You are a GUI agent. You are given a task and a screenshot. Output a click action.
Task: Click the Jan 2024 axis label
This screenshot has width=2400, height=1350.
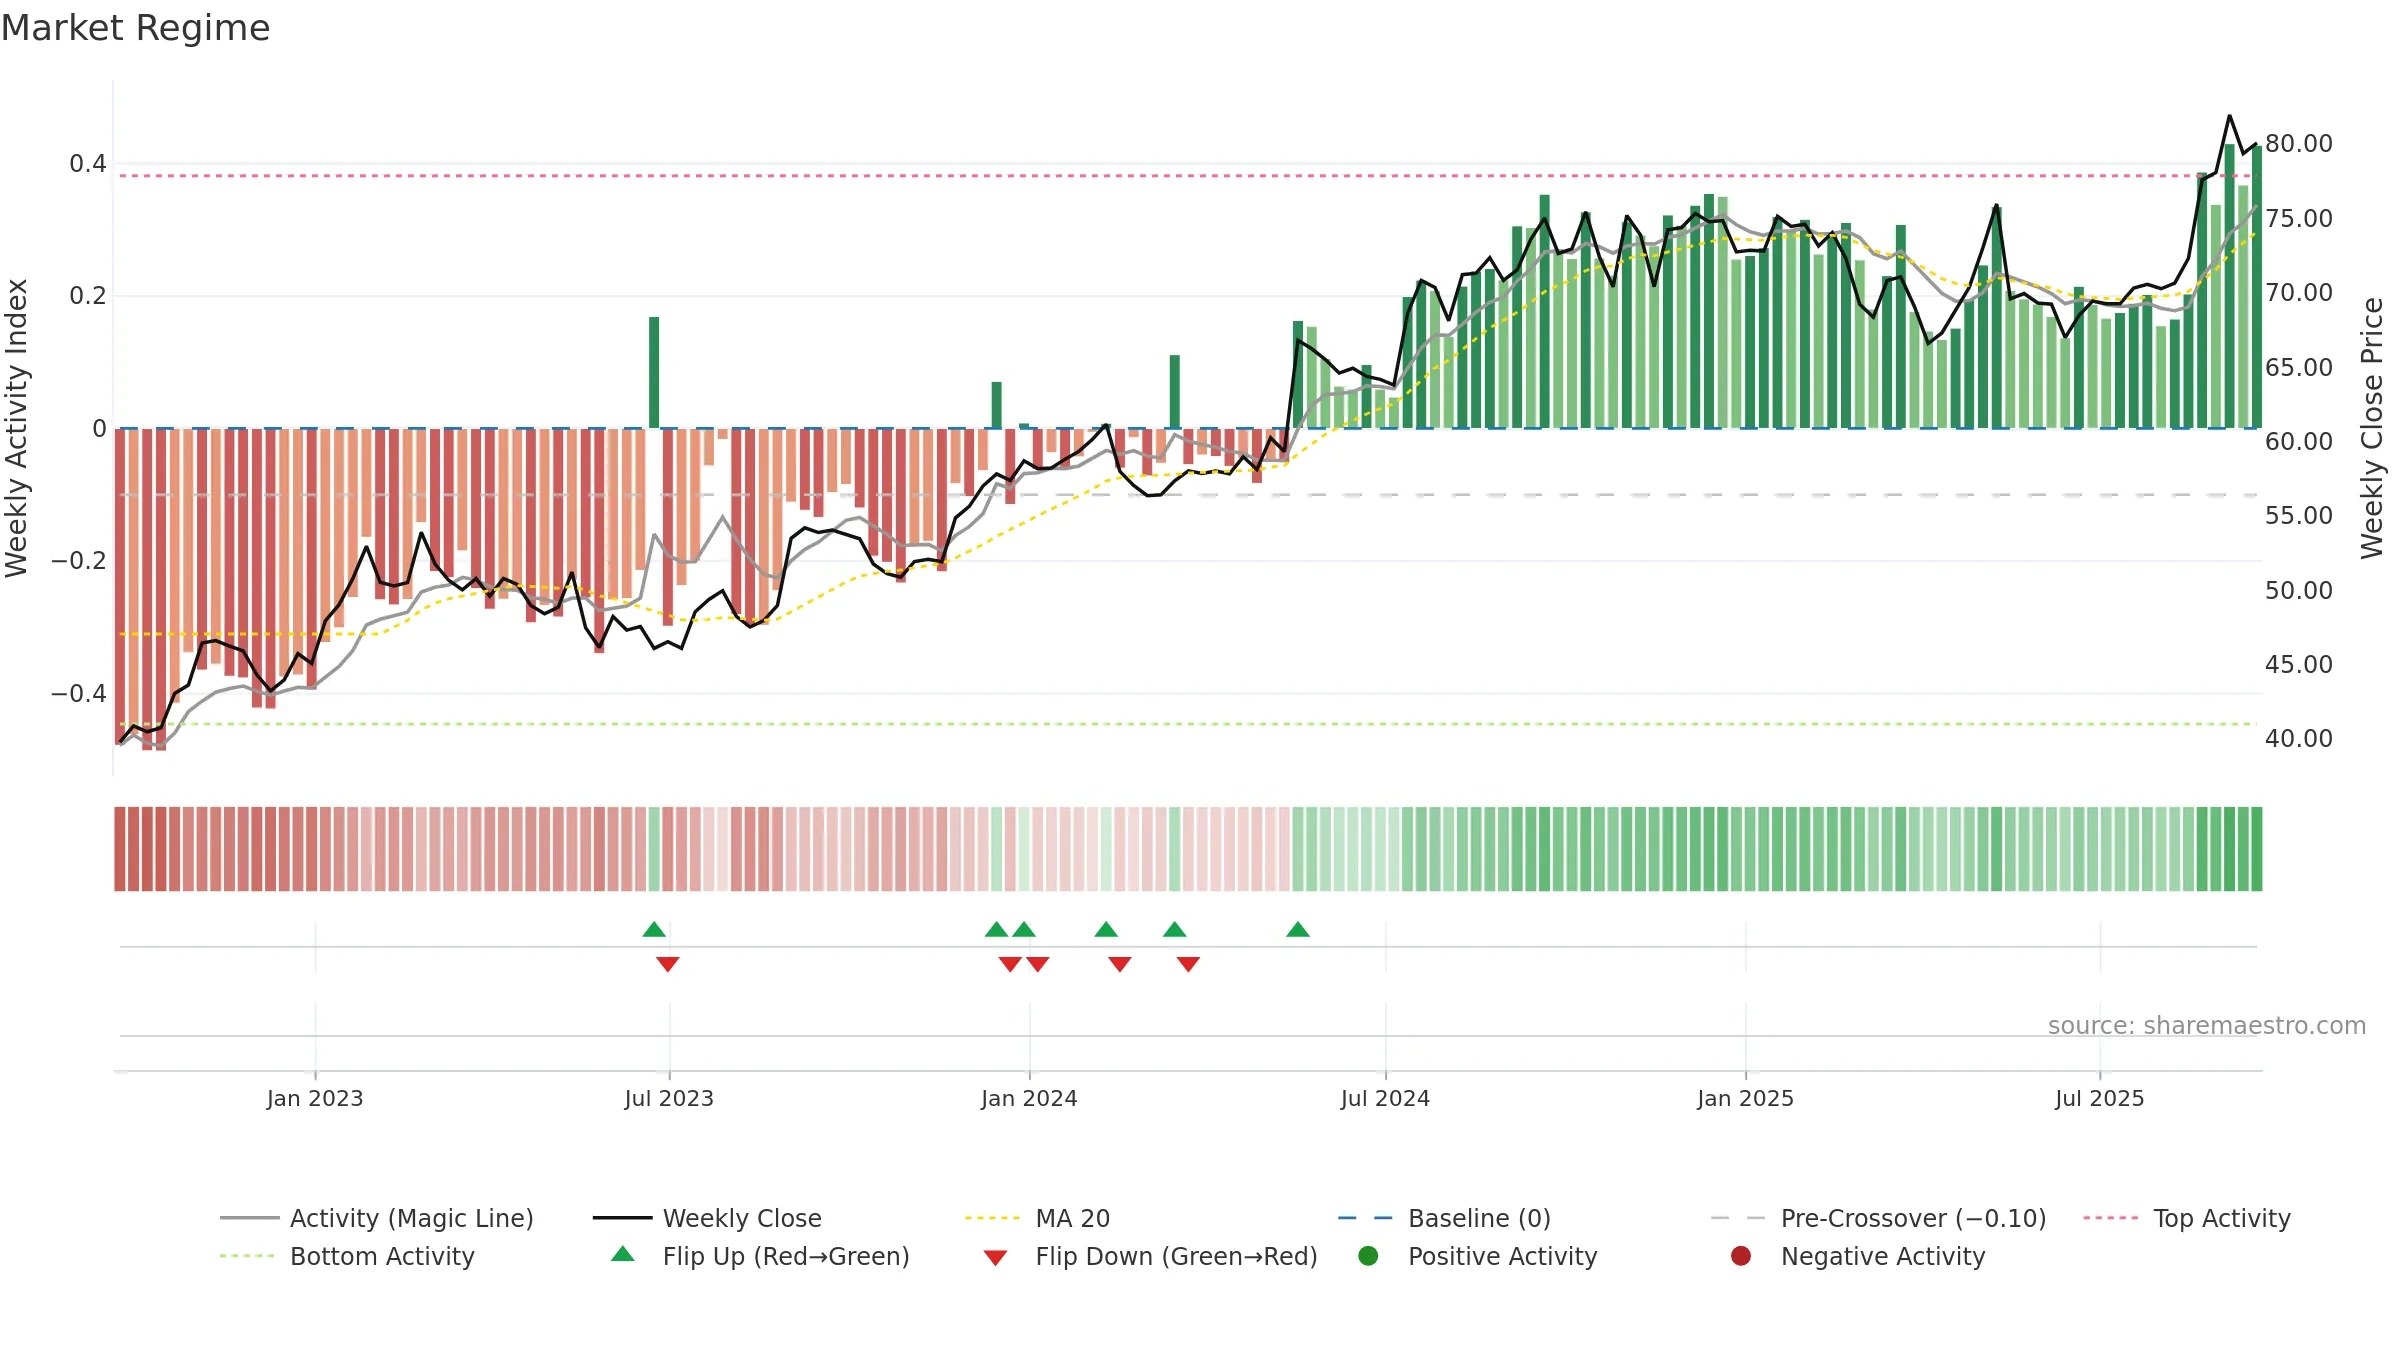click(x=1029, y=1099)
